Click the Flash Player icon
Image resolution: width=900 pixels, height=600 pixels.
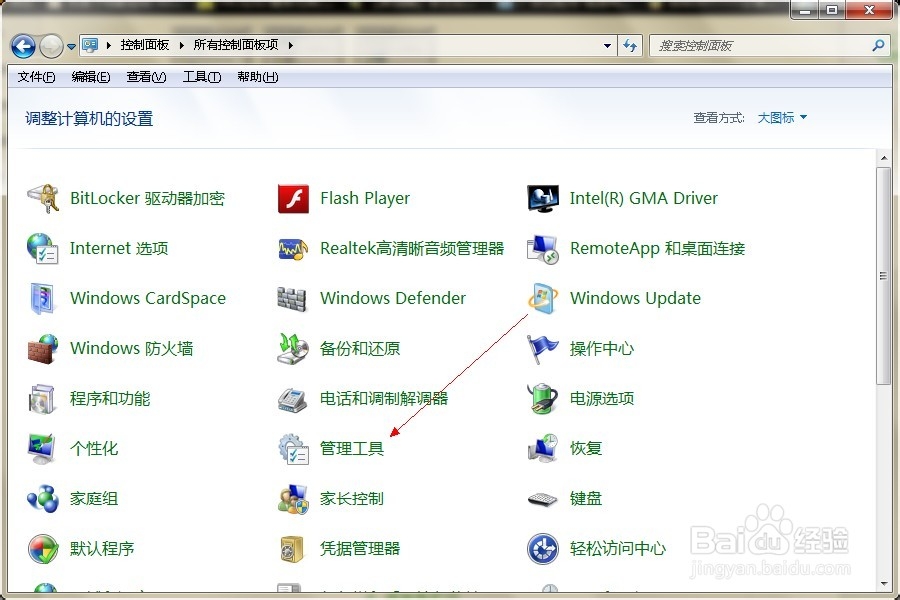293,199
